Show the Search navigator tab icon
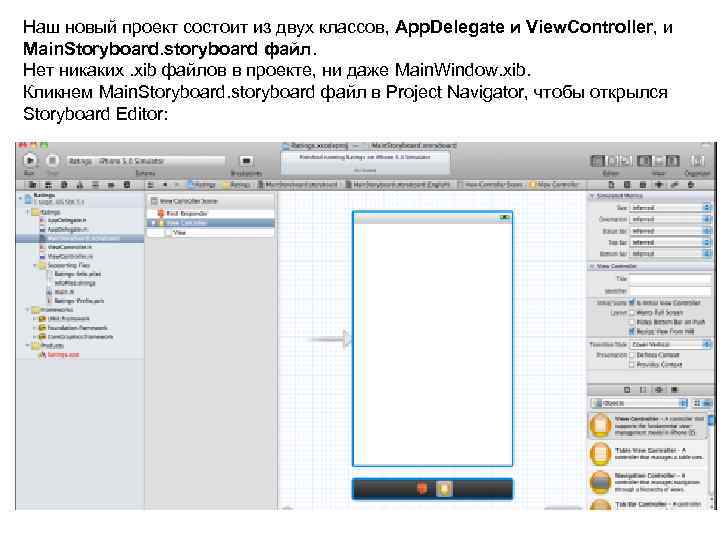 pyautogui.click(x=64, y=185)
